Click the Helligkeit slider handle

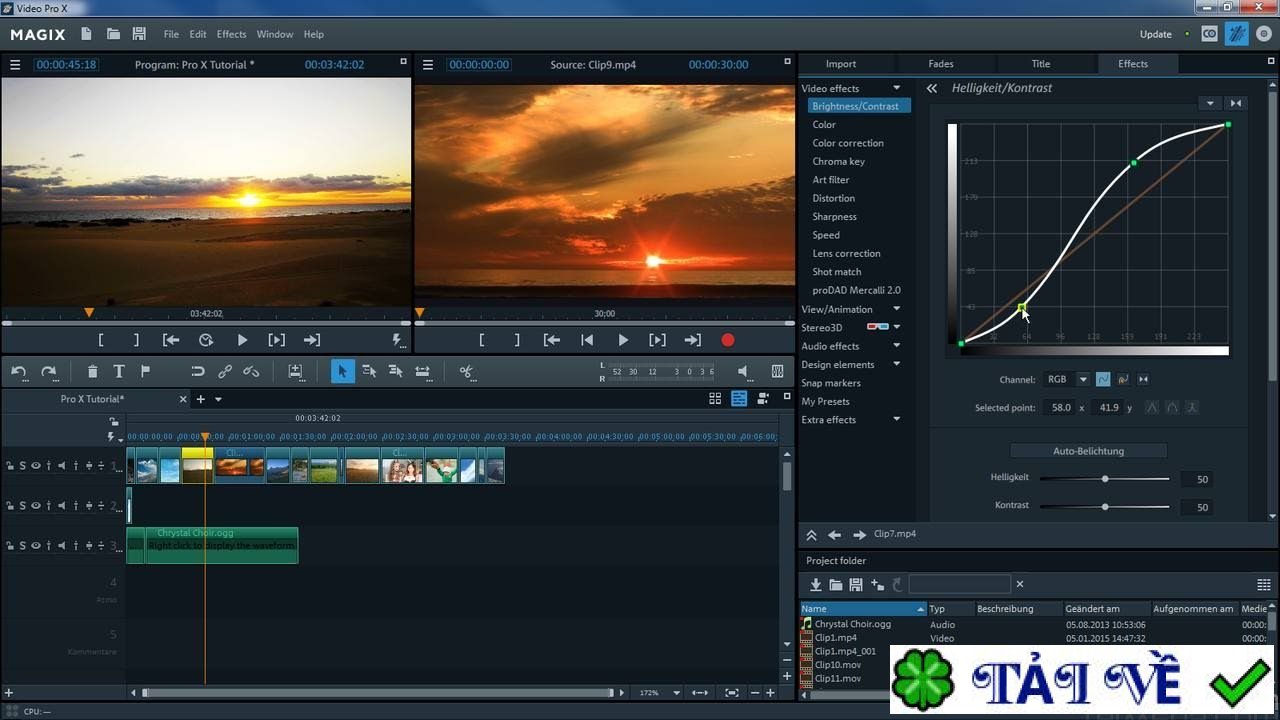(x=1105, y=479)
